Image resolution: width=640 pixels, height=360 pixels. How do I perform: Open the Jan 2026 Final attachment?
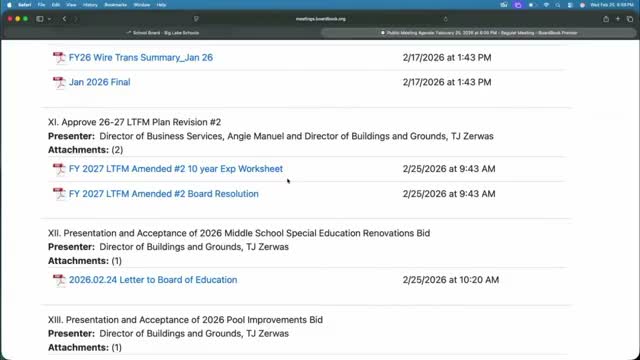100,82
